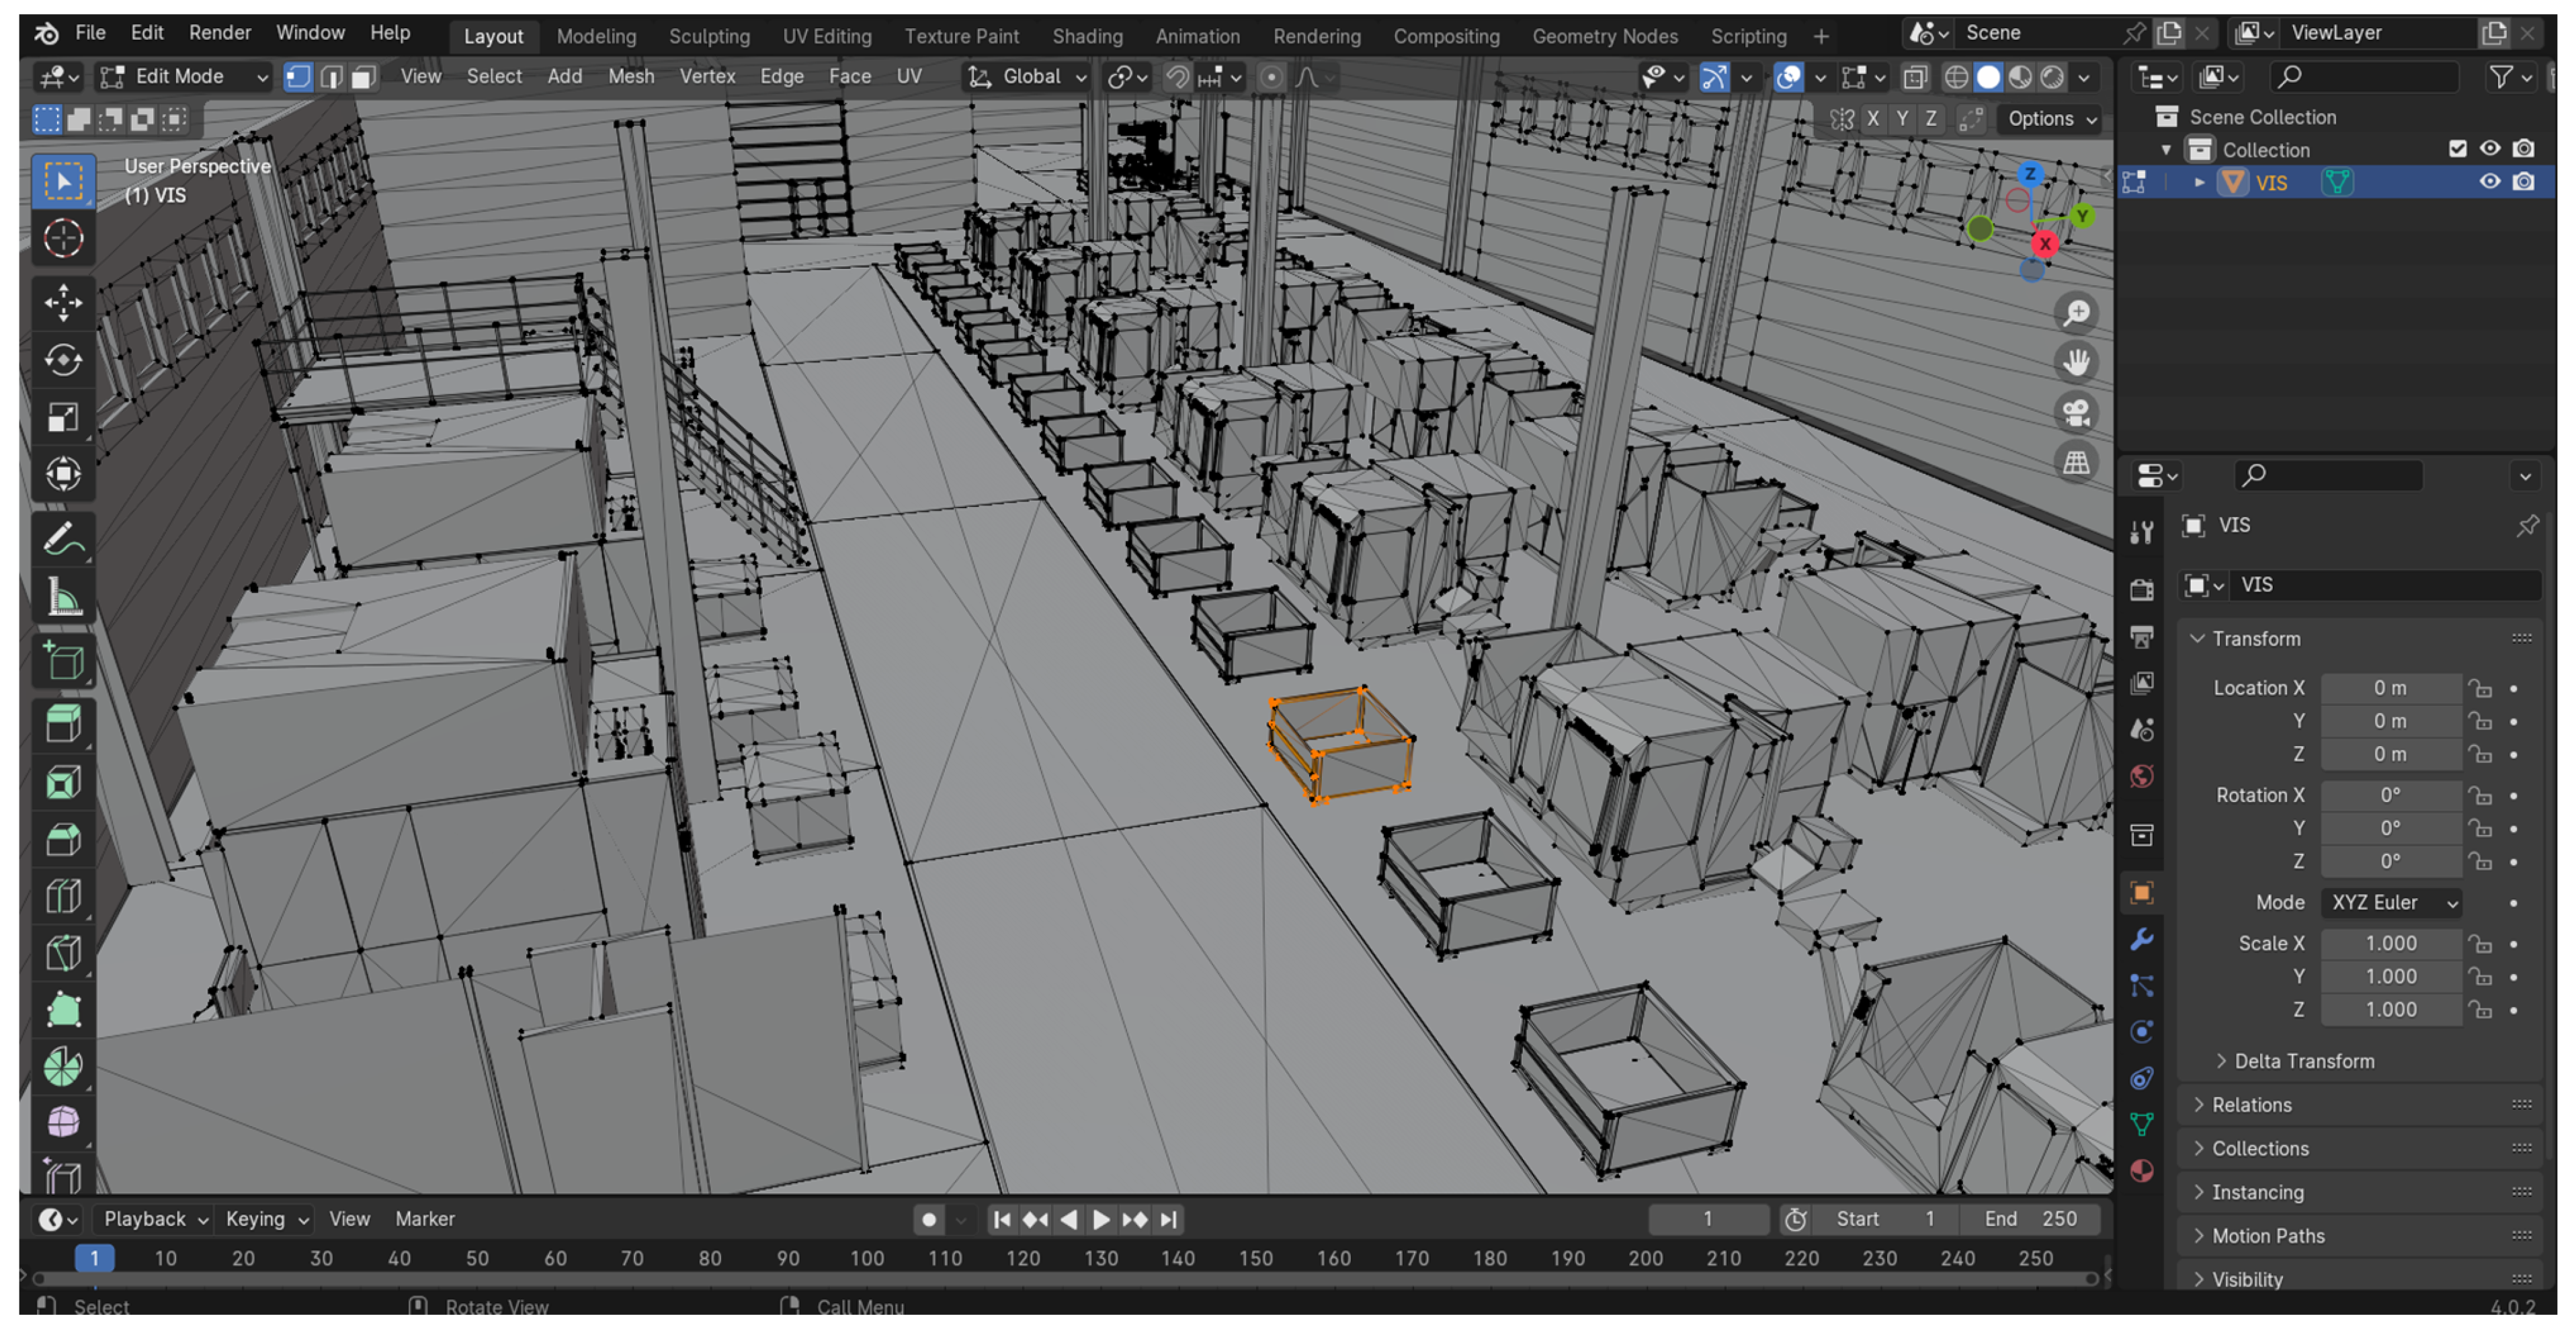Select the 3D Cursor tool
The height and width of the screenshot is (1331, 2576).
tap(63, 238)
